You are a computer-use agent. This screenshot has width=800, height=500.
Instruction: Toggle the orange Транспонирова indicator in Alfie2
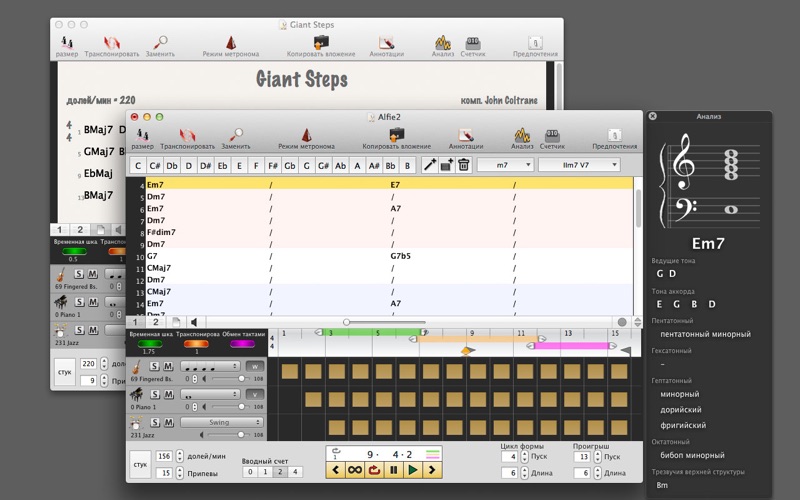196,344
